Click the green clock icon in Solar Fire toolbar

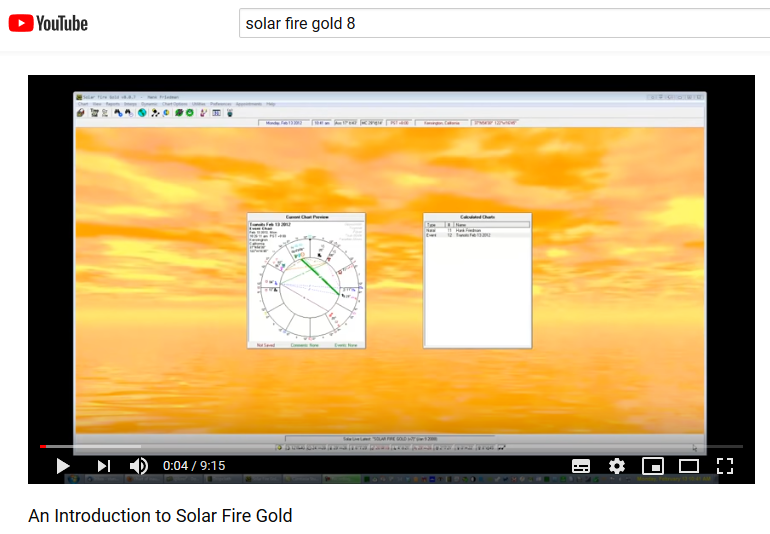click(x=190, y=113)
